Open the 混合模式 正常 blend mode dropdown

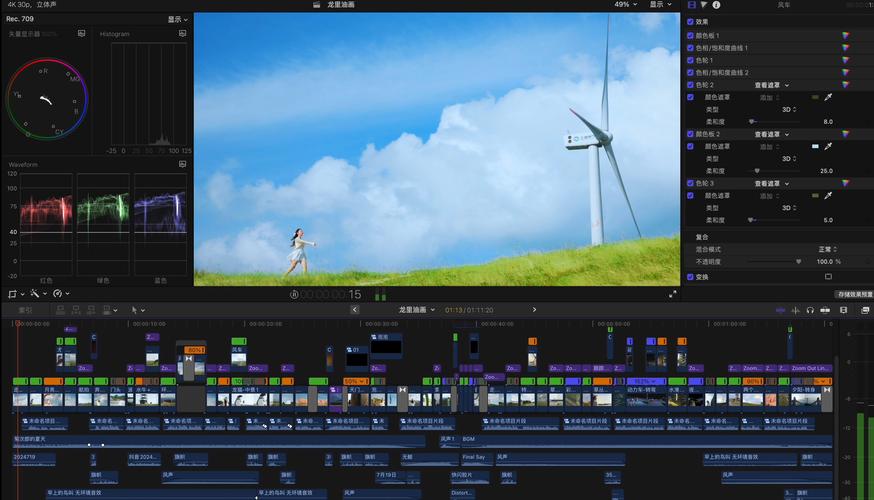[x=828, y=249]
